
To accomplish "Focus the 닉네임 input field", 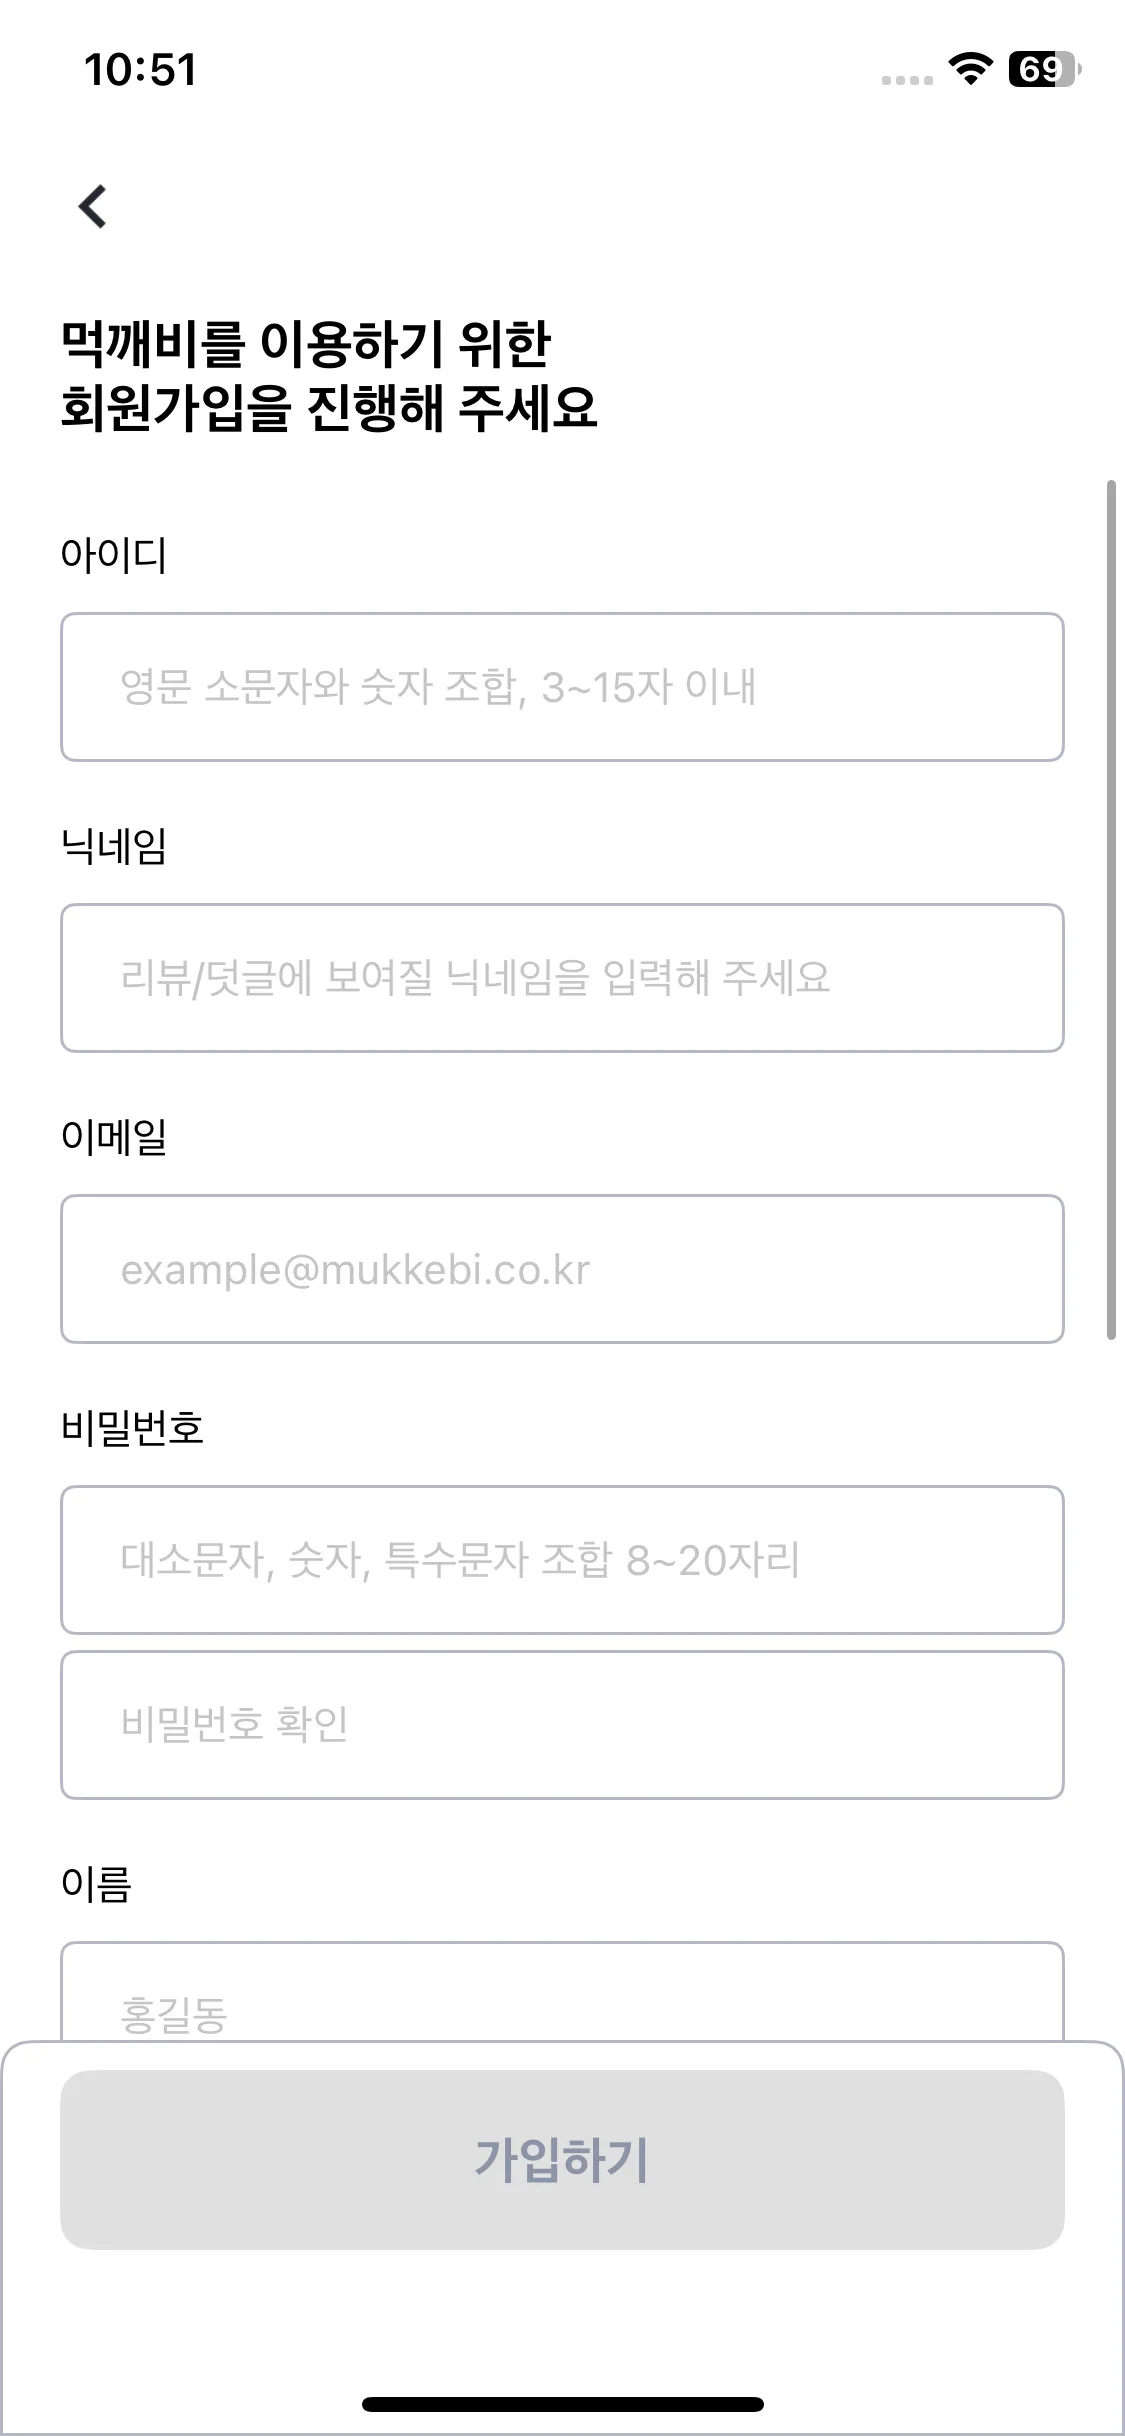I will click(562, 978).
